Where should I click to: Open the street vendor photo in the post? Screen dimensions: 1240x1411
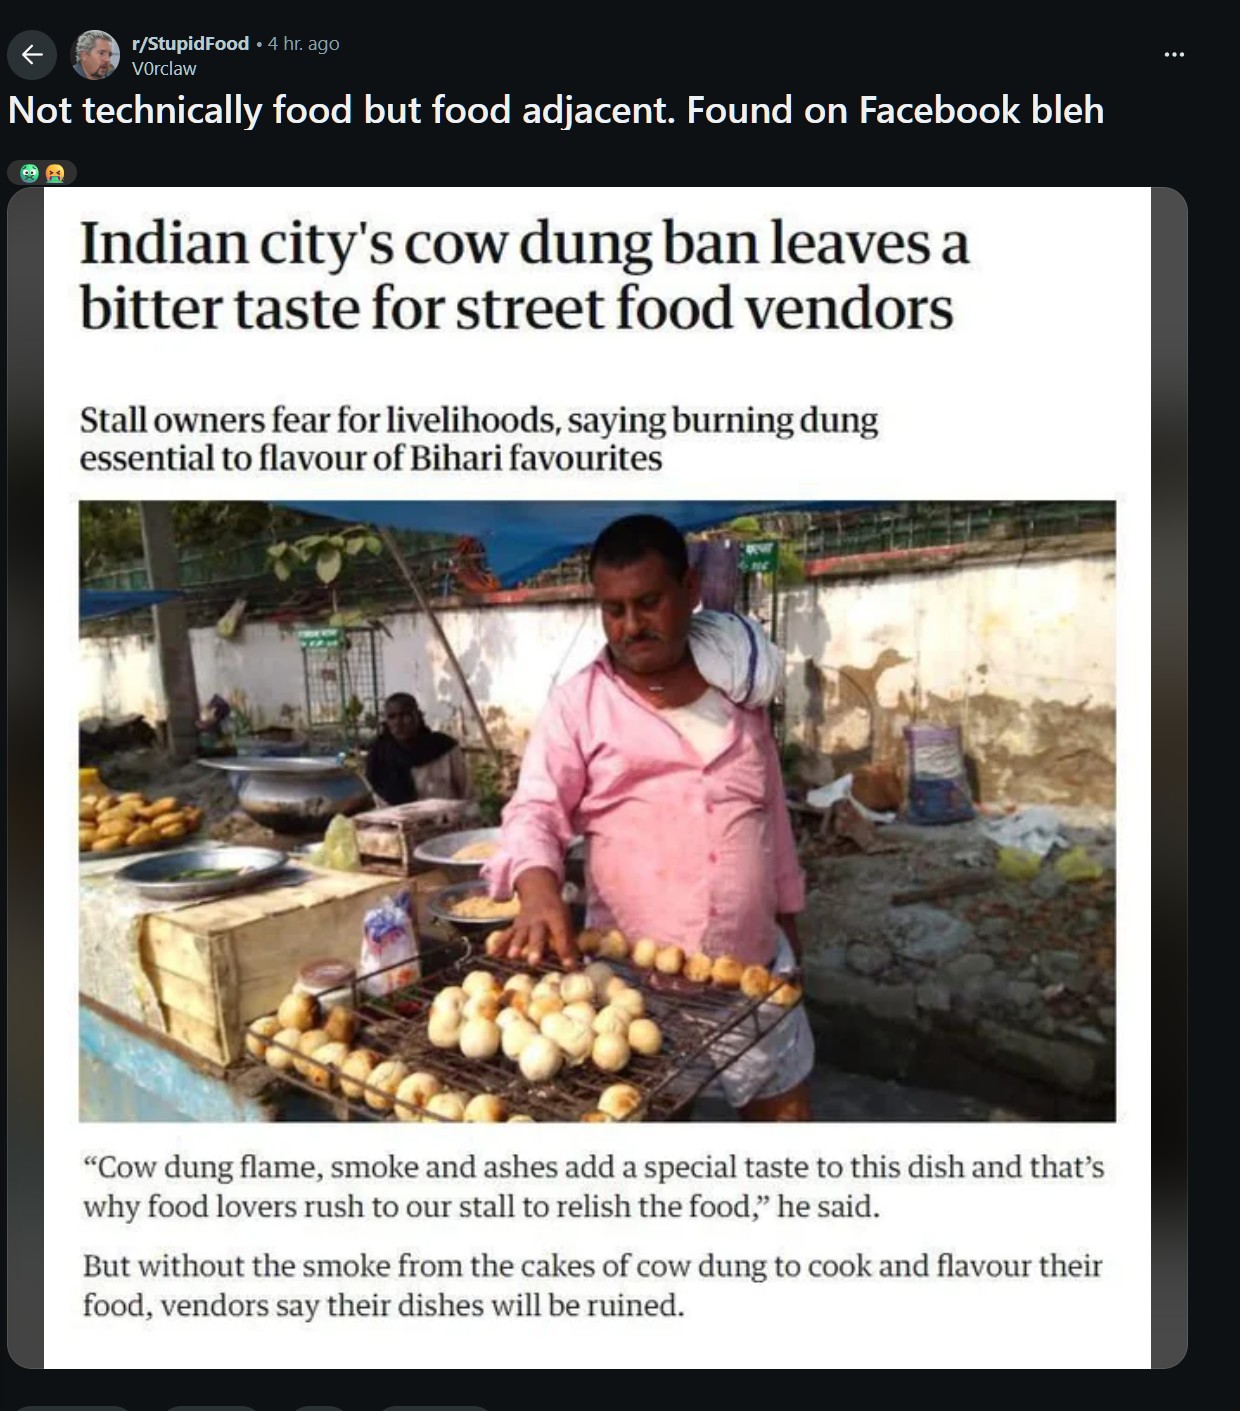(597, 811)
